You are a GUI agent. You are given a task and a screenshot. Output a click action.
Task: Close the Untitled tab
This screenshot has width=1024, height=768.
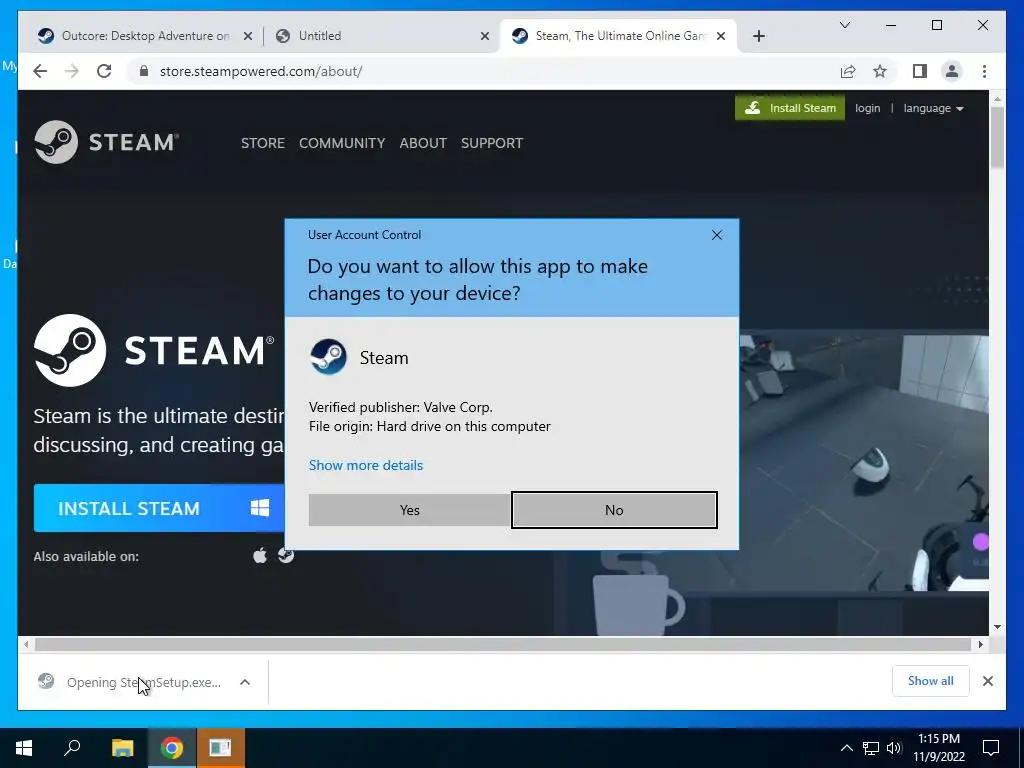tap(485, 36)
